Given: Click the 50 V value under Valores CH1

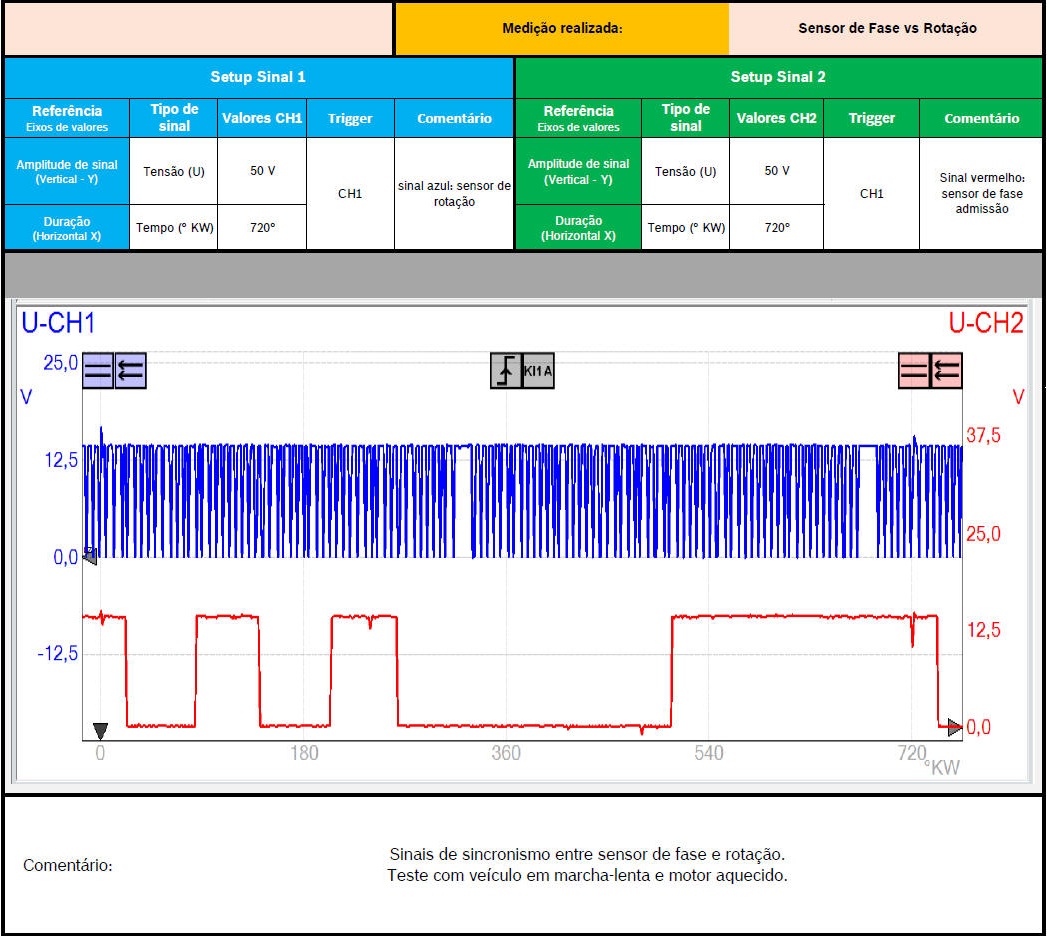Looking at the screenshot, I should 262,171.
